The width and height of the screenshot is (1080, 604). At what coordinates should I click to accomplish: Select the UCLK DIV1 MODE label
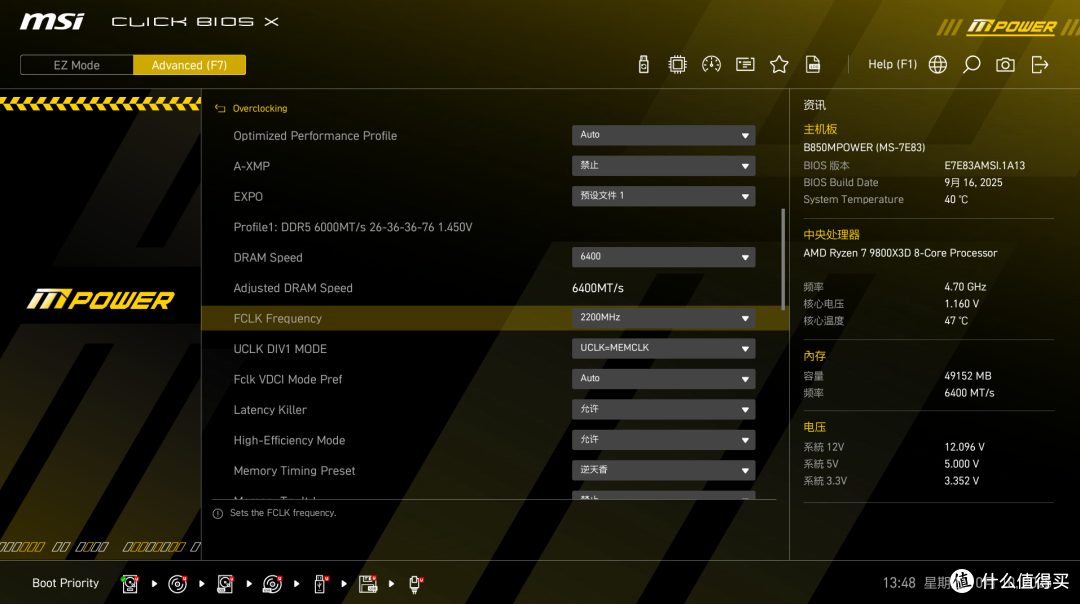pos(280,348)
